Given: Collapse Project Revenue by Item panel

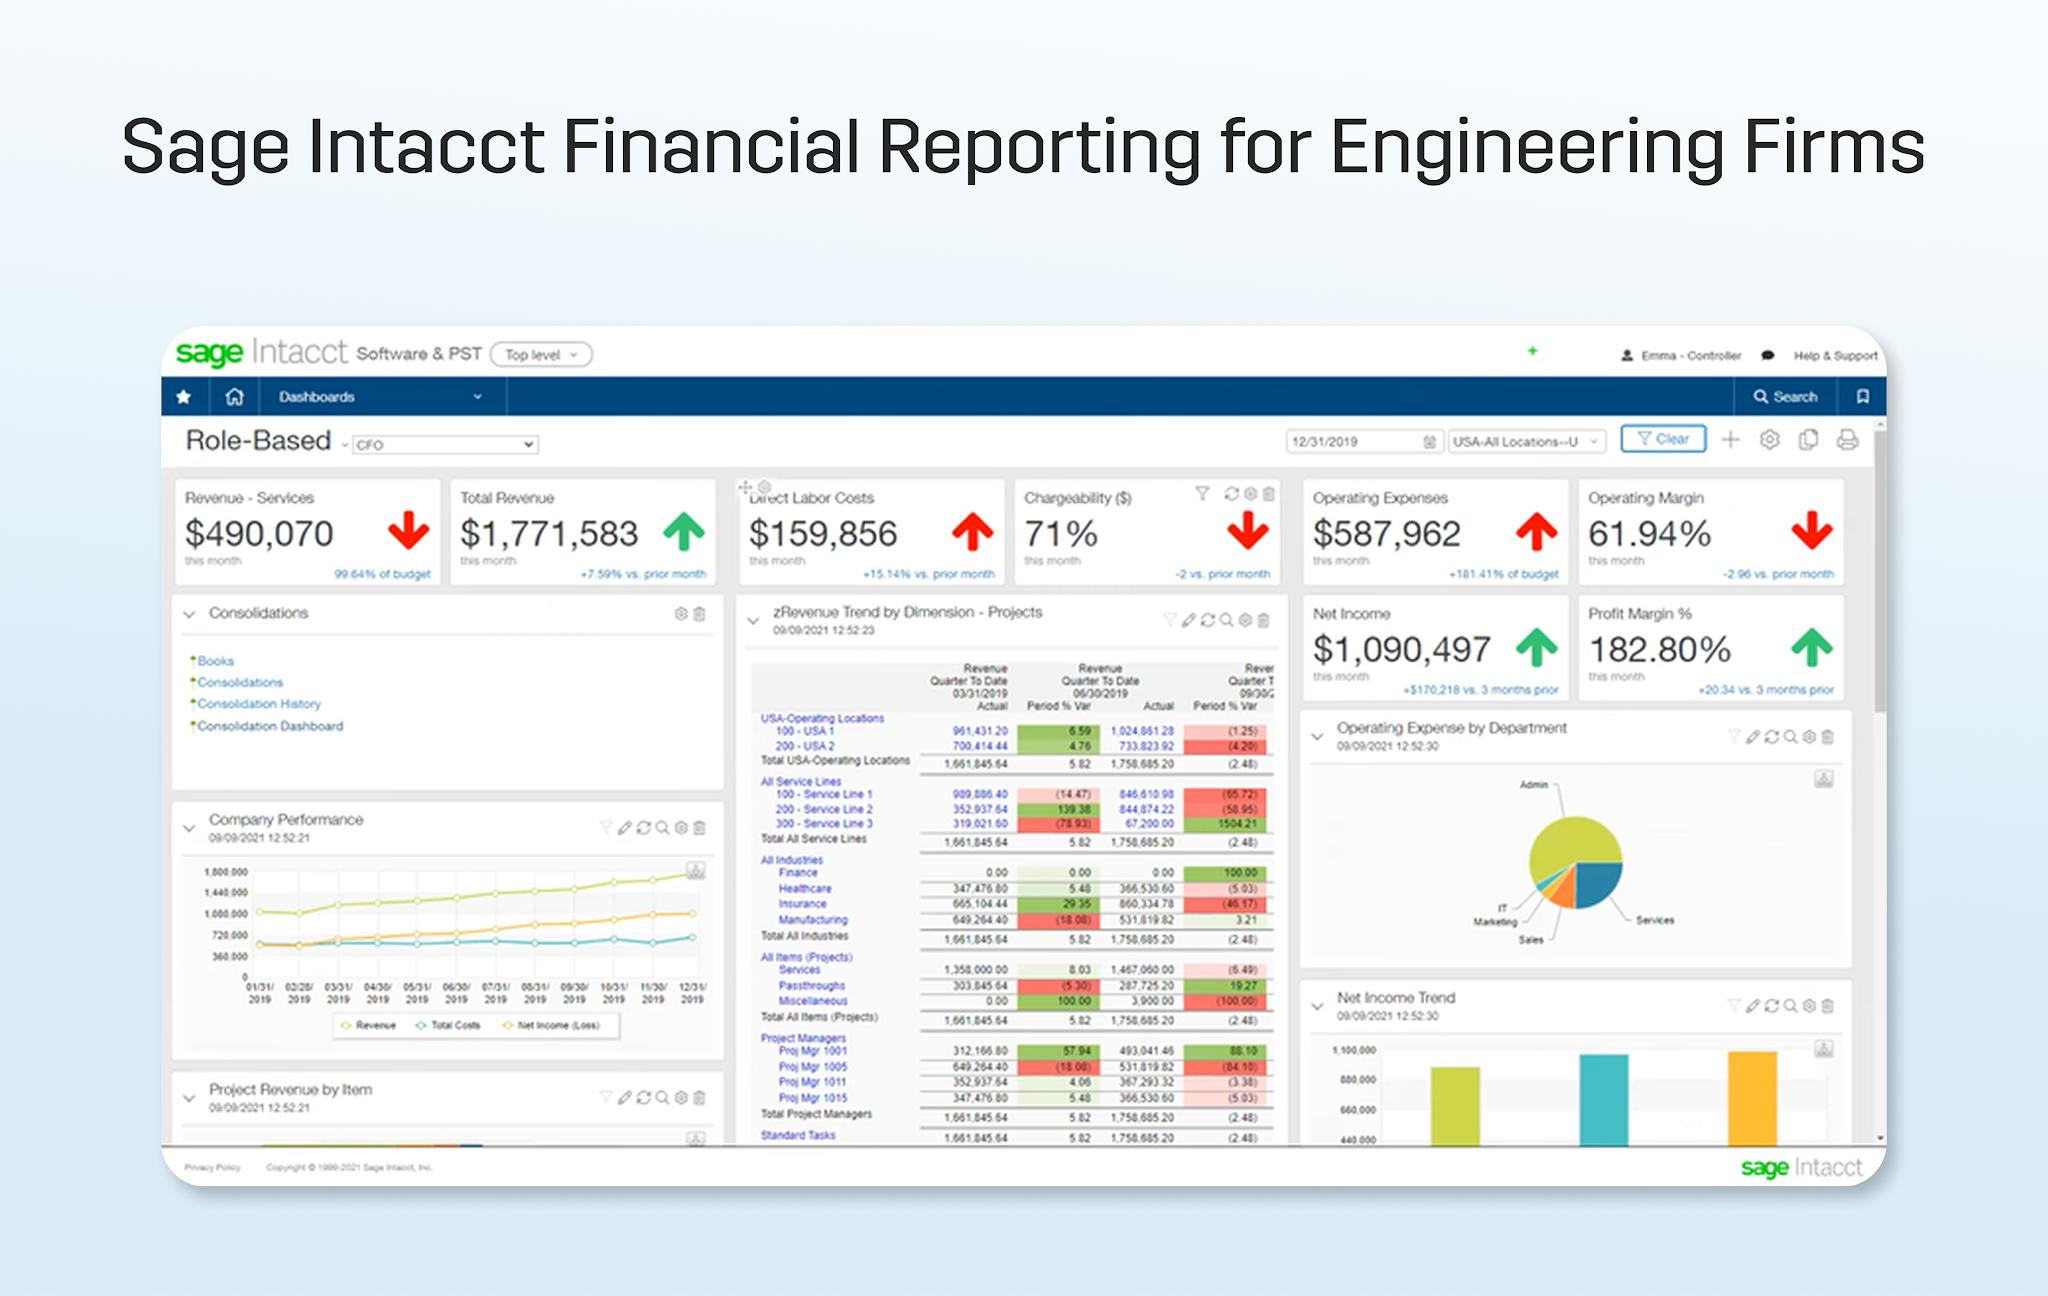Looking at the screenshot, I should (189, 1098).
